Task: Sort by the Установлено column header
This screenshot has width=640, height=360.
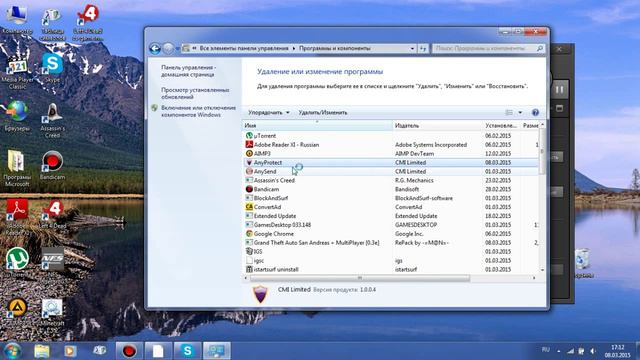Action: click(501, 126)
